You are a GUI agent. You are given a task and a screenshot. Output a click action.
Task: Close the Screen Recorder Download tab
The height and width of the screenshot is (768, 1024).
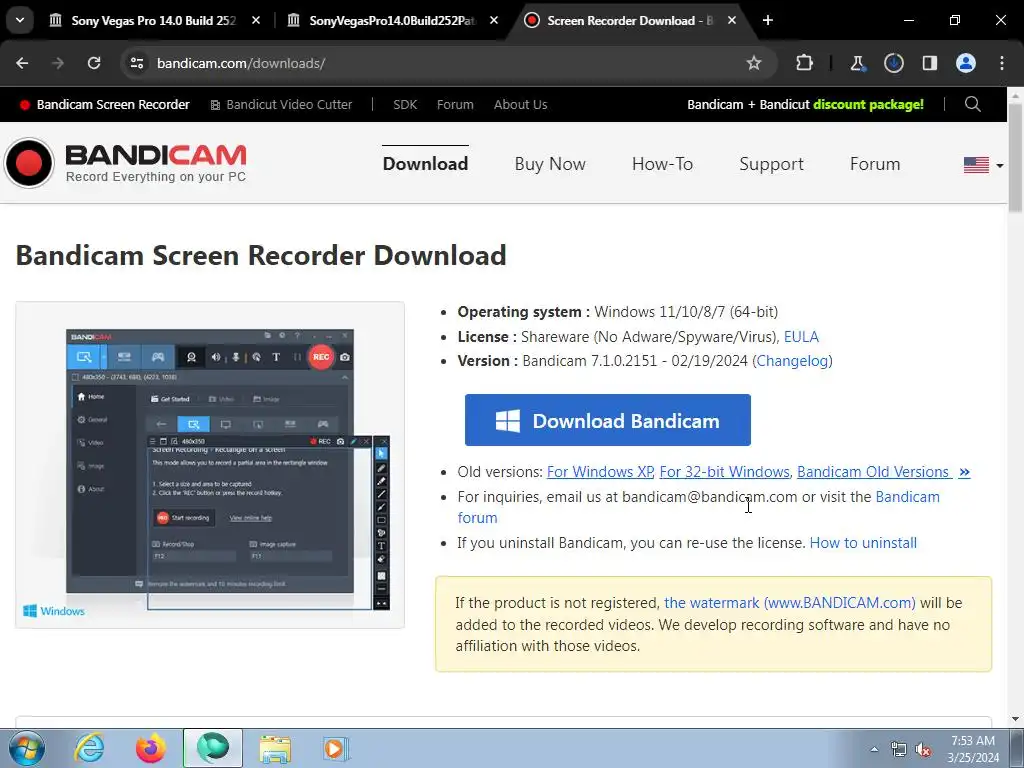coord(732,20)
